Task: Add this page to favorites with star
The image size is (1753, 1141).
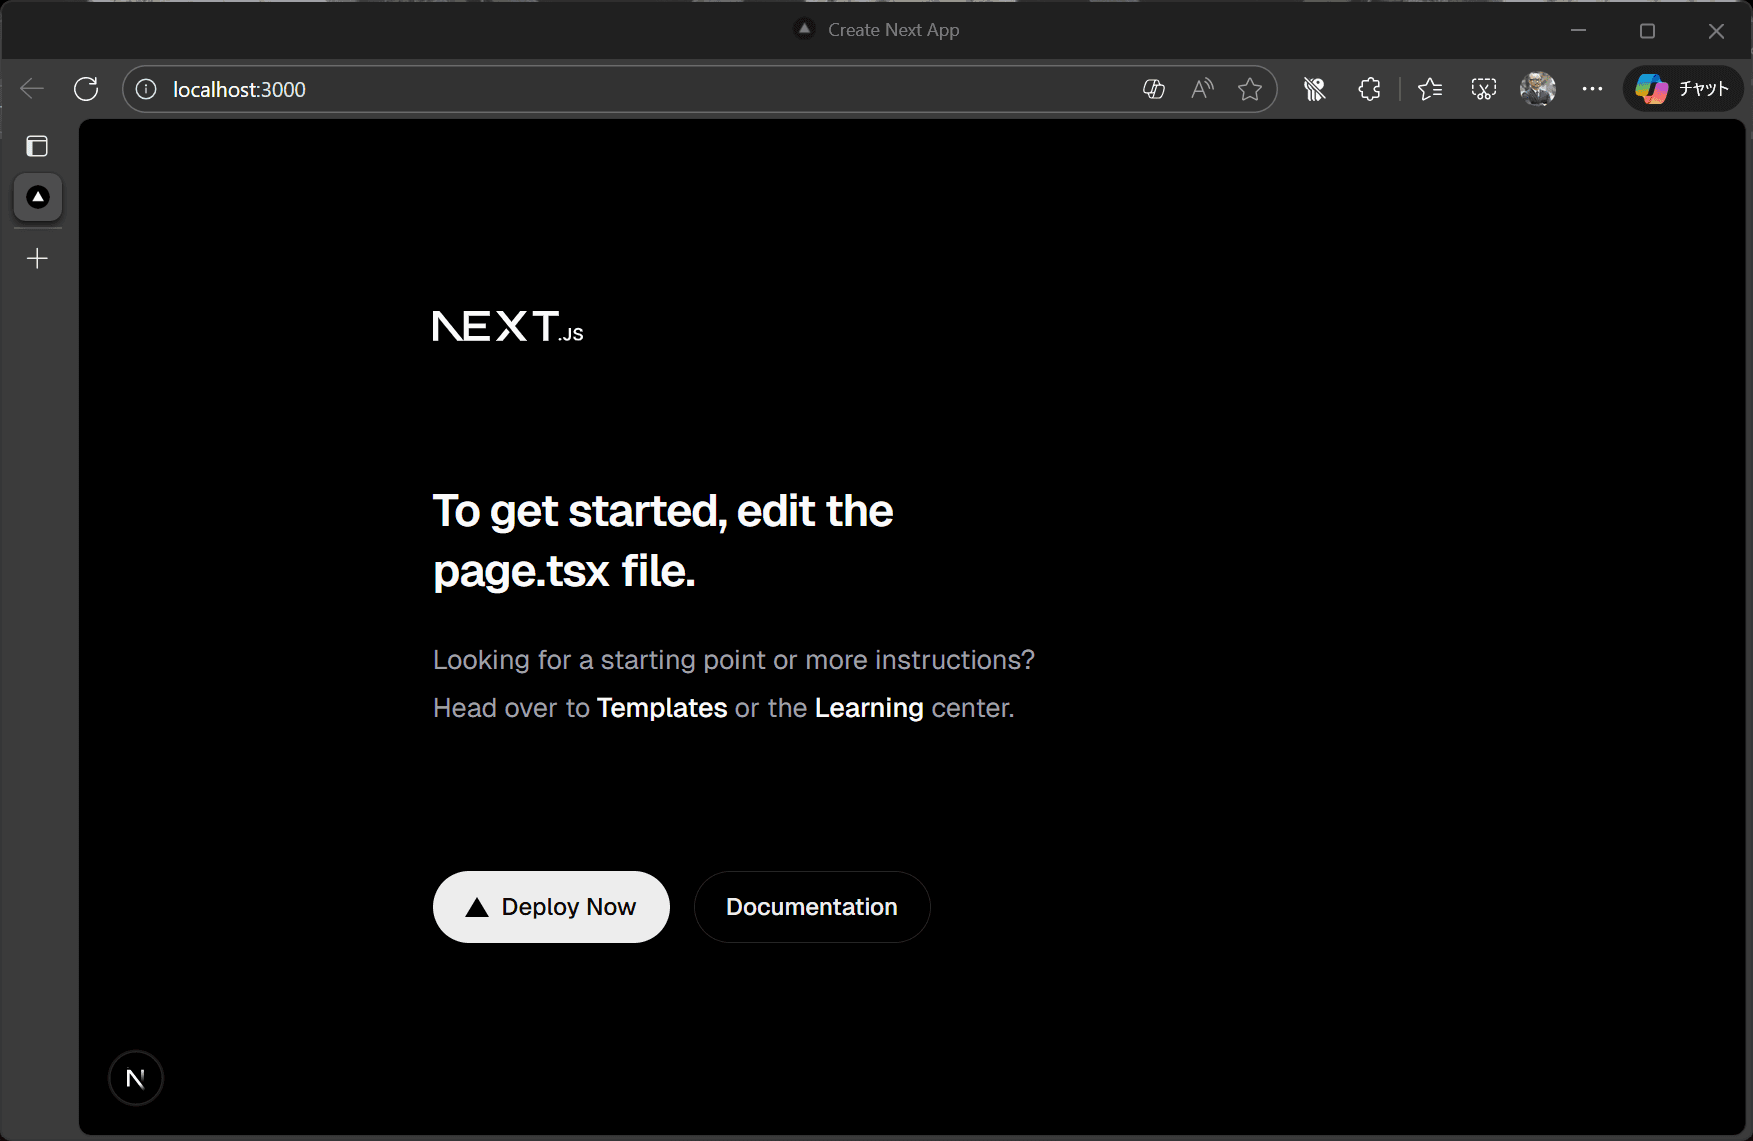Action: (1249, 89)
